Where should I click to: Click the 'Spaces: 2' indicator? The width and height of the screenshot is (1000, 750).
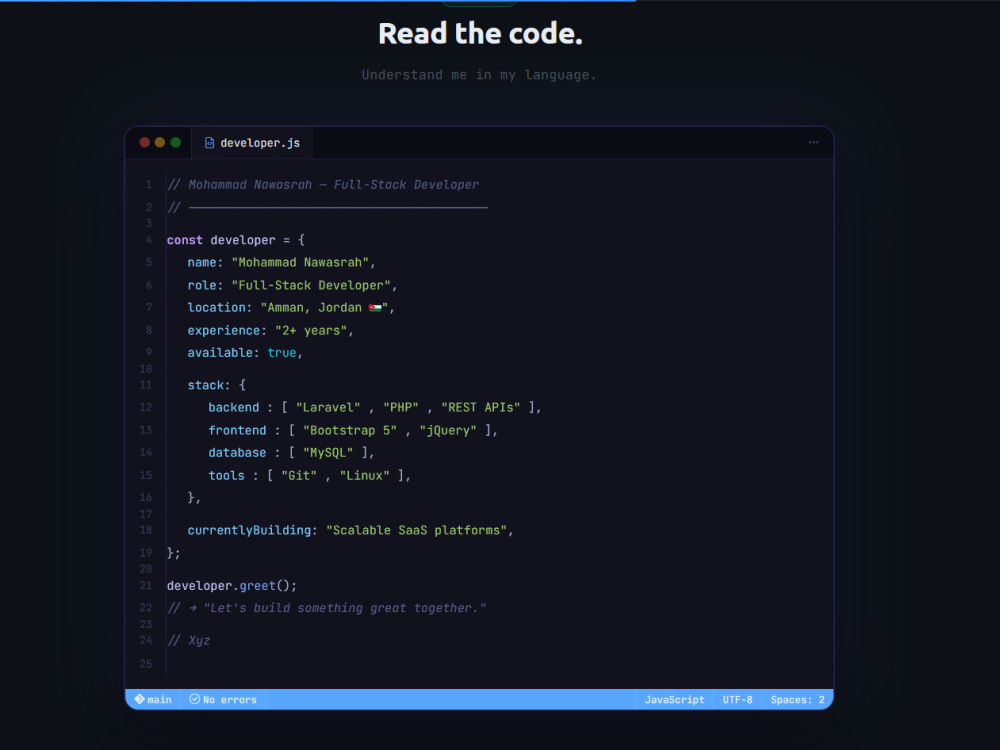(797, 700)
